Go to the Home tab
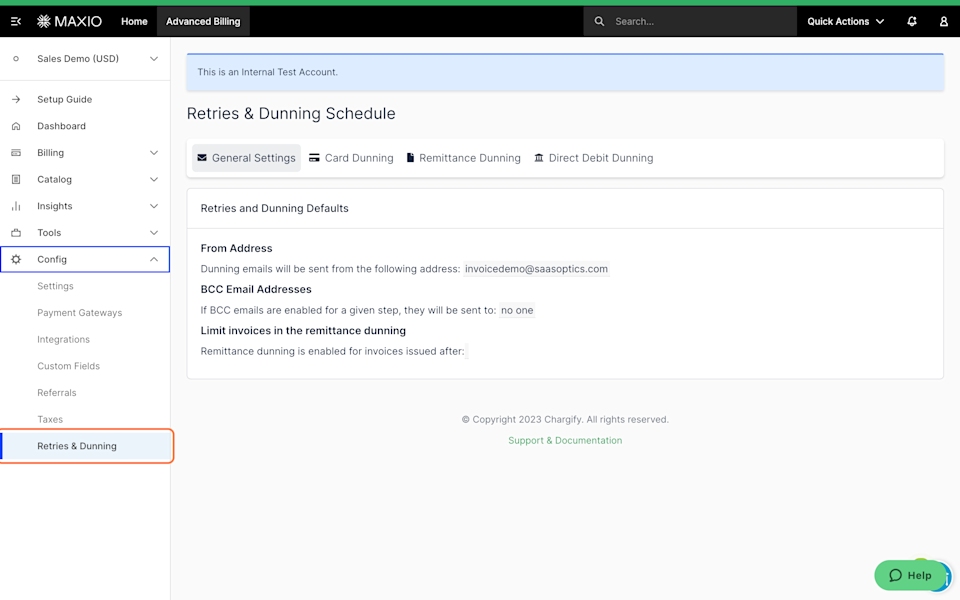 pos(134,21)
